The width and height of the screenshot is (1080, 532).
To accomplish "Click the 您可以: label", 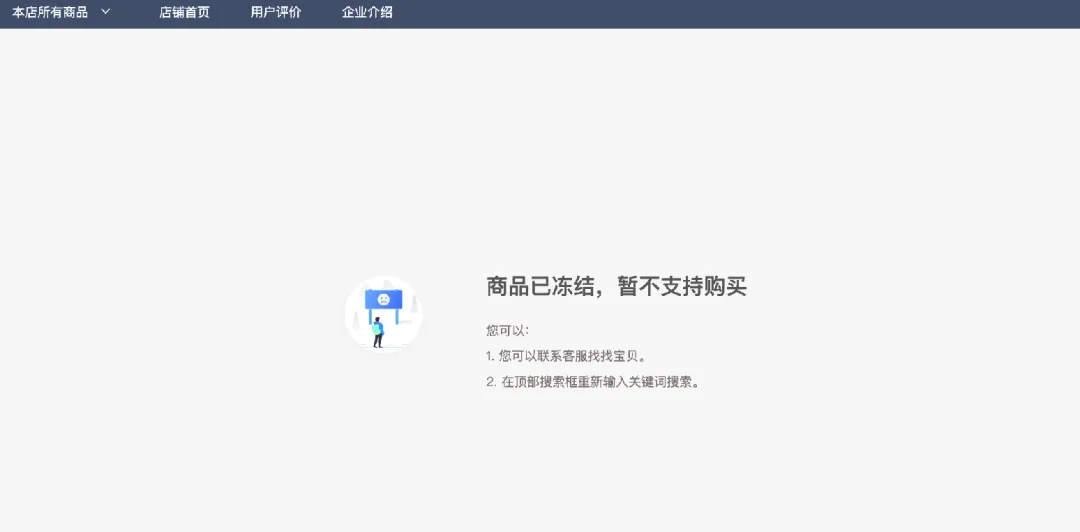I will tap(507, 330).
